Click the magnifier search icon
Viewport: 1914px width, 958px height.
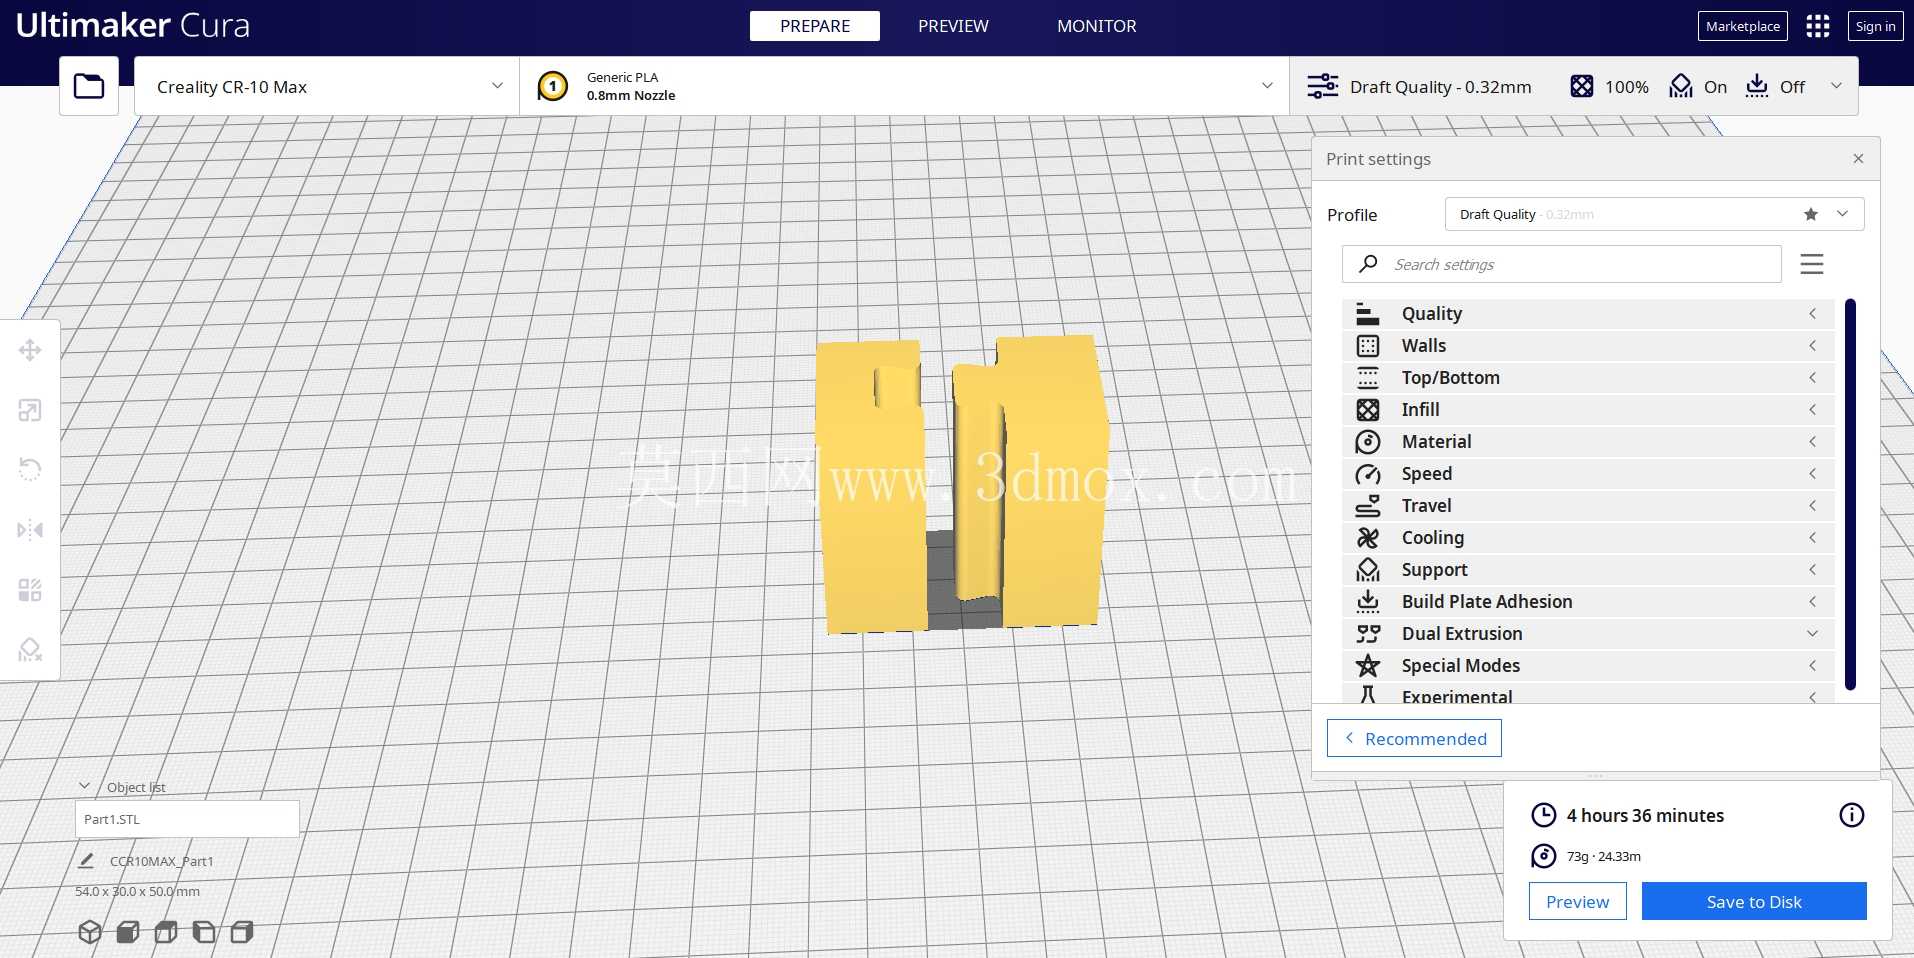pyautogui.click(x=1368, y=264)
